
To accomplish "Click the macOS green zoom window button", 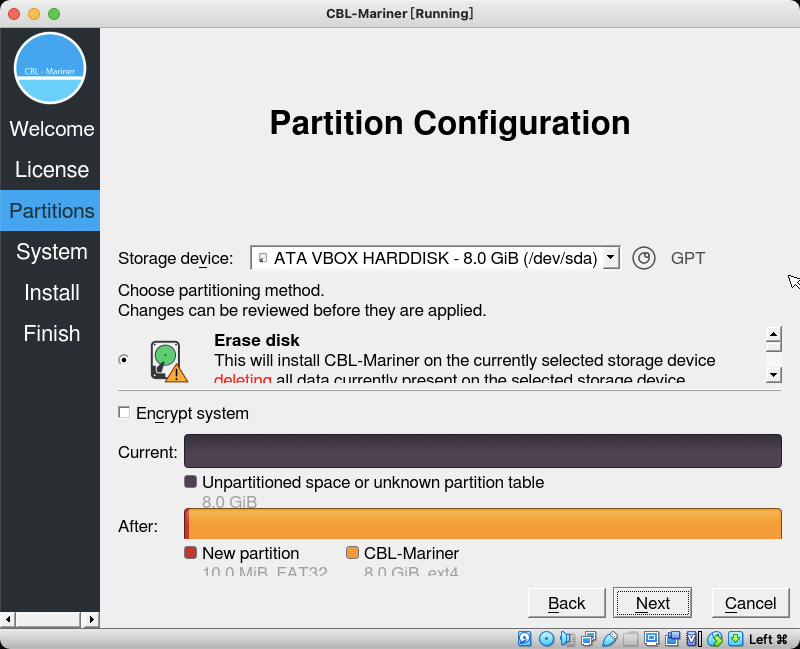I will click(x=54, y=14).
